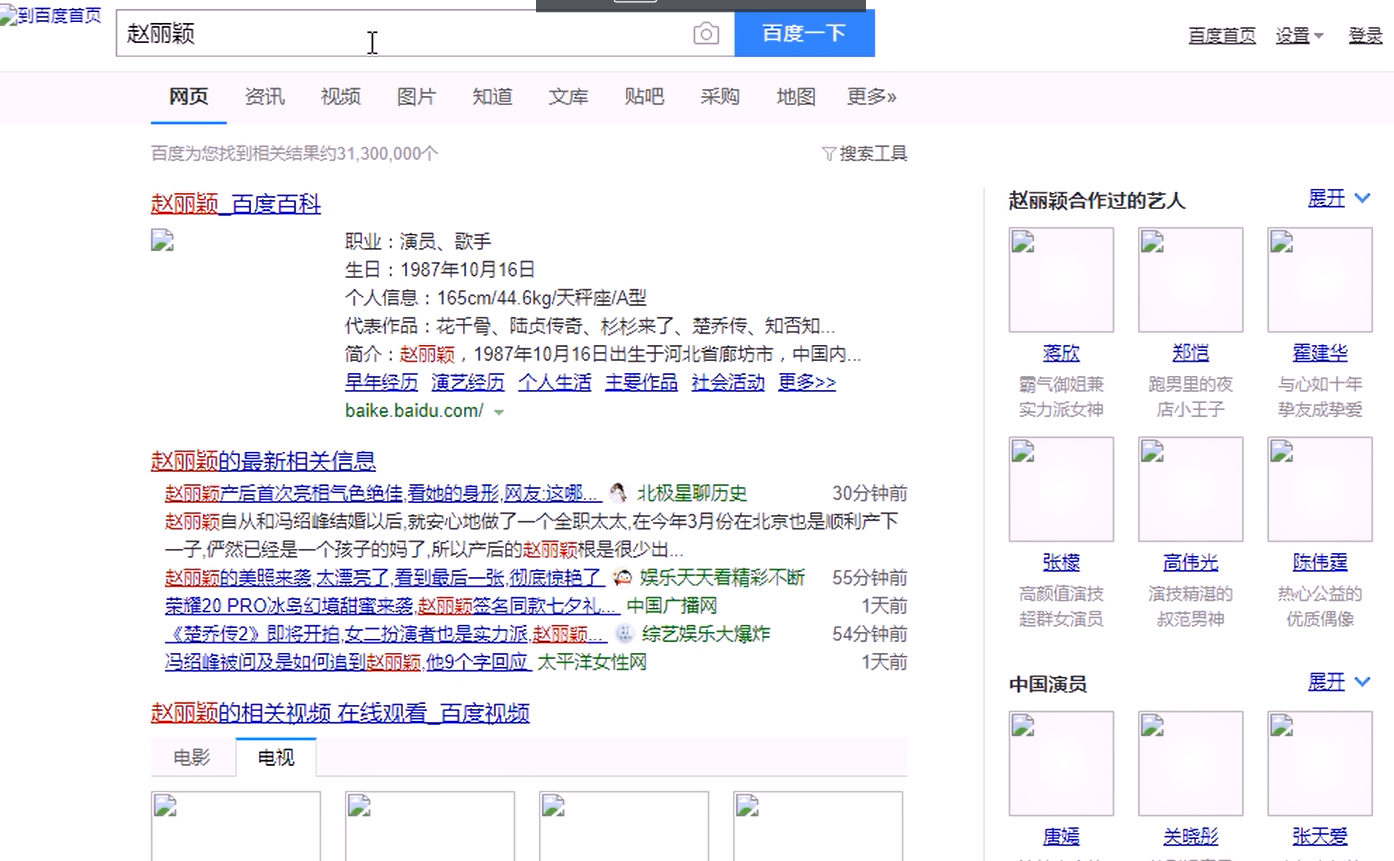Open the 百度首页 link in the header
Viewport: 1394px width, 861px height.
[1222, 35]
